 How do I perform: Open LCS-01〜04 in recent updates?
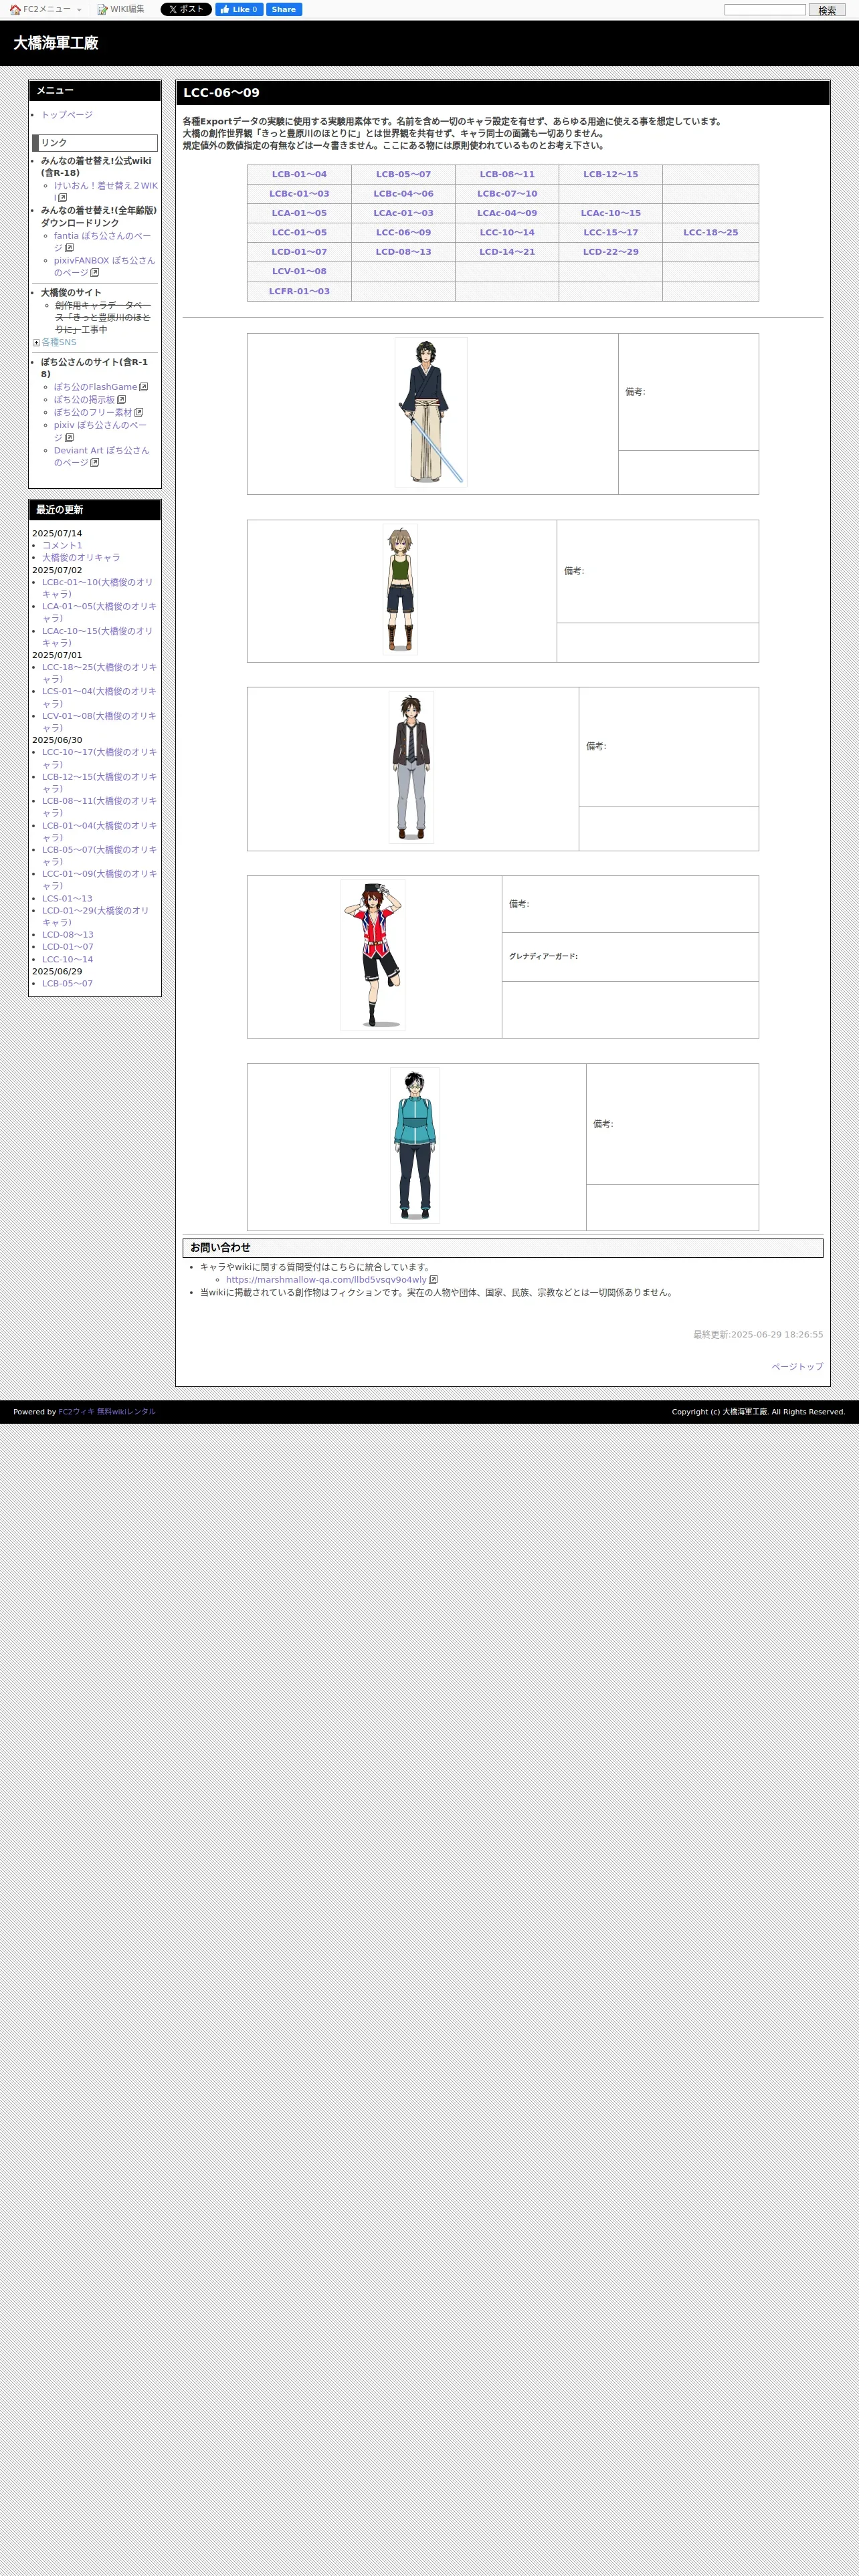(x=99, y=697)
